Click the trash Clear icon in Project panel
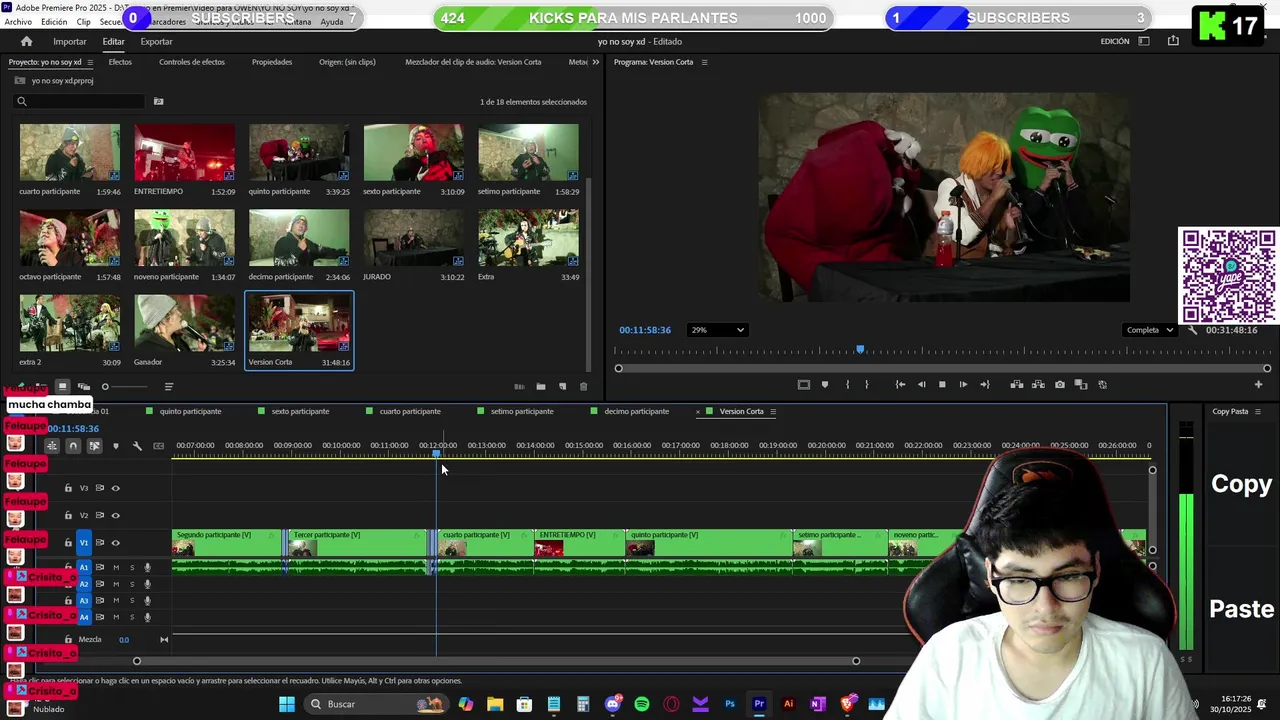This screenshot has width=1280, height=720. pos(584,387)
